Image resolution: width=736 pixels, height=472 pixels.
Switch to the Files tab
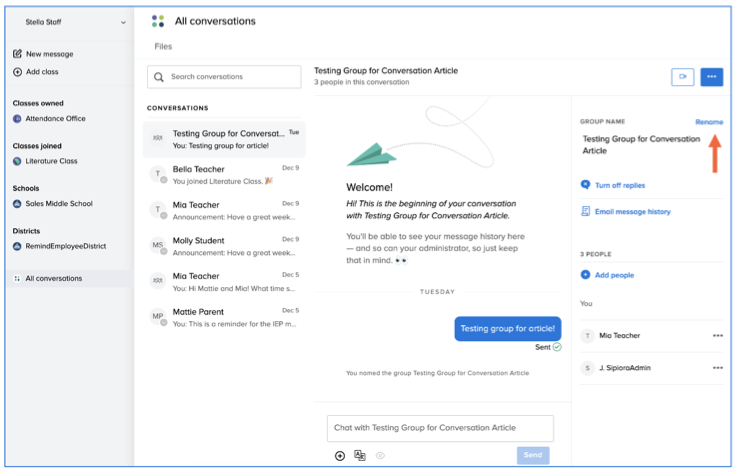pyautogui.click(x=163, y=46)
